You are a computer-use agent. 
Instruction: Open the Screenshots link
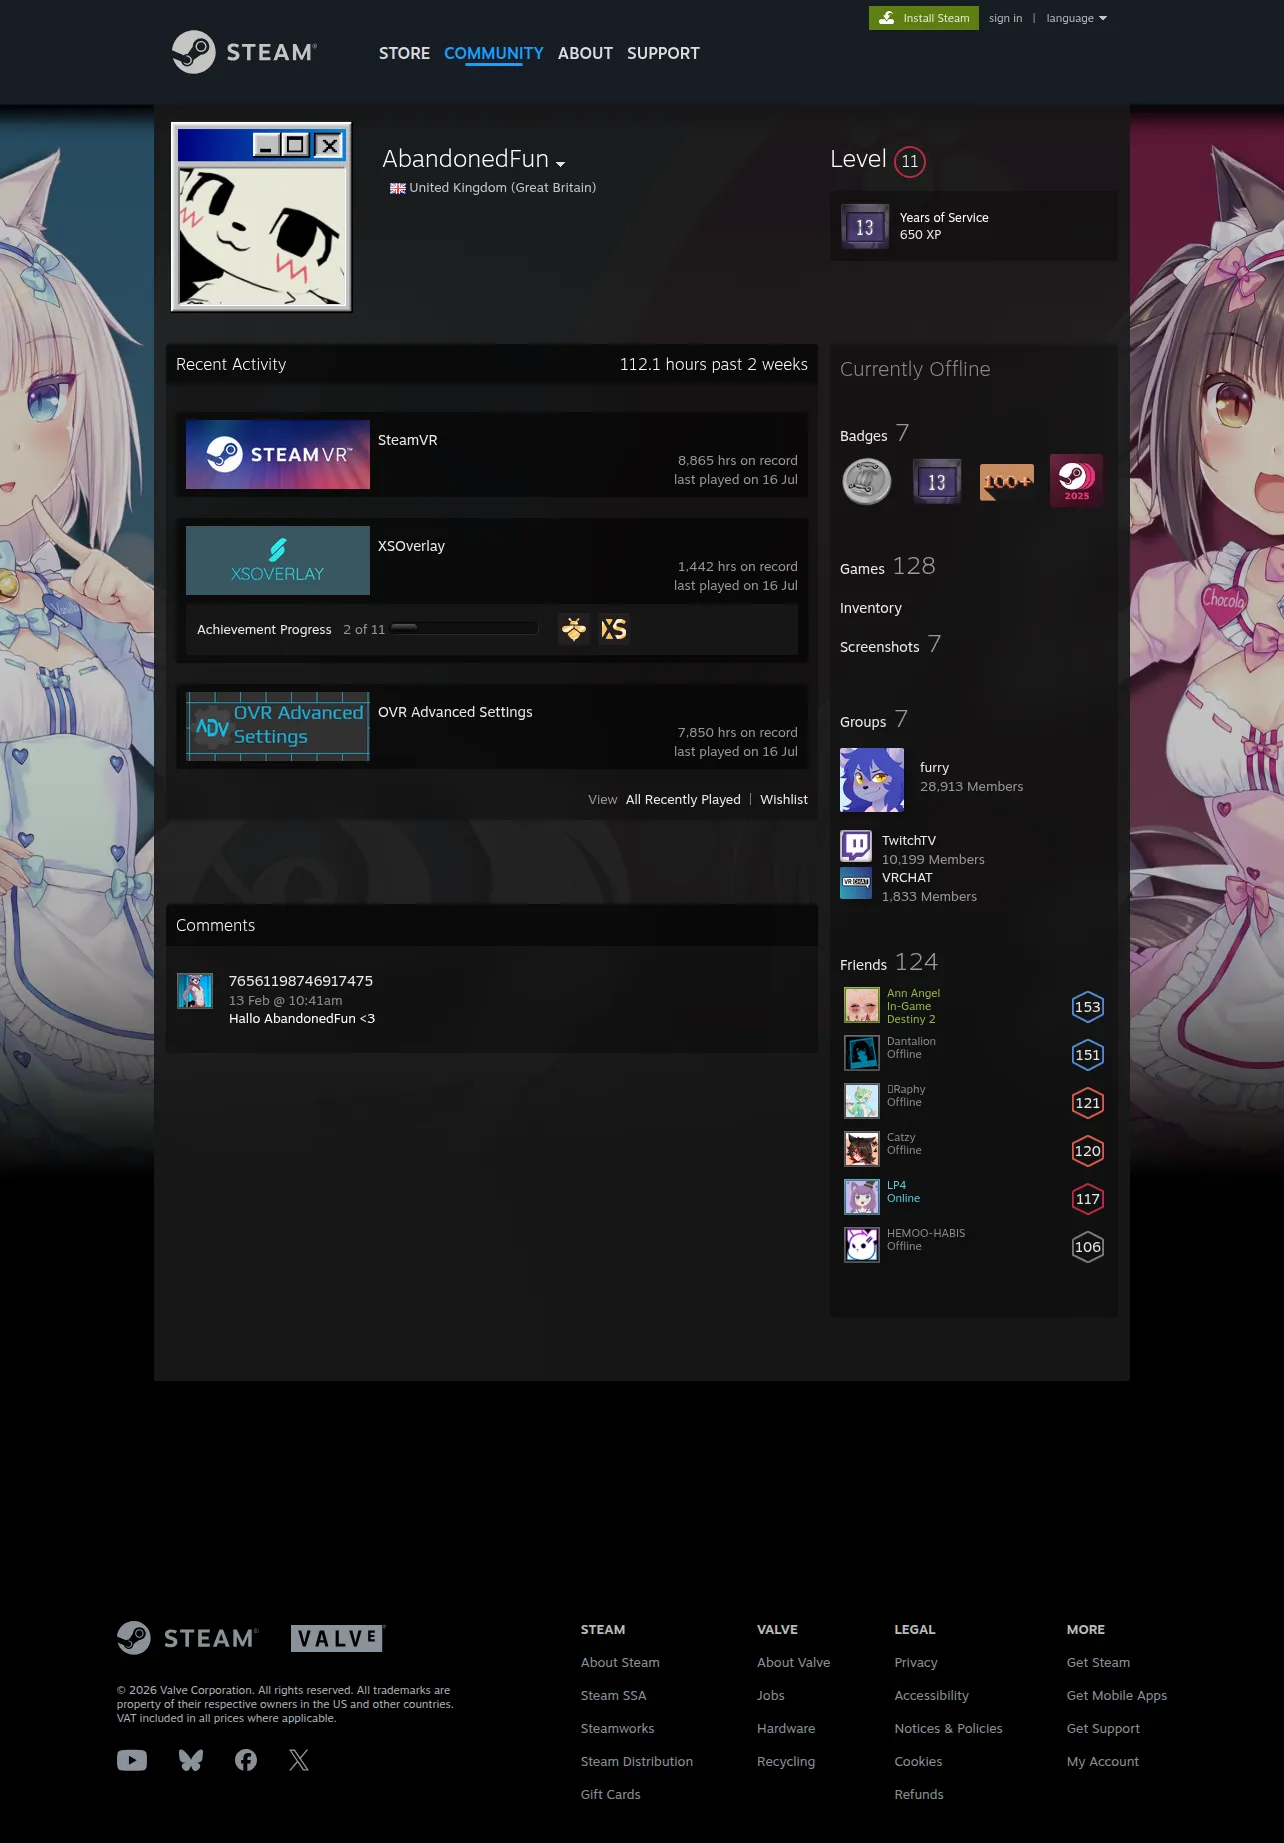[890, 645]
